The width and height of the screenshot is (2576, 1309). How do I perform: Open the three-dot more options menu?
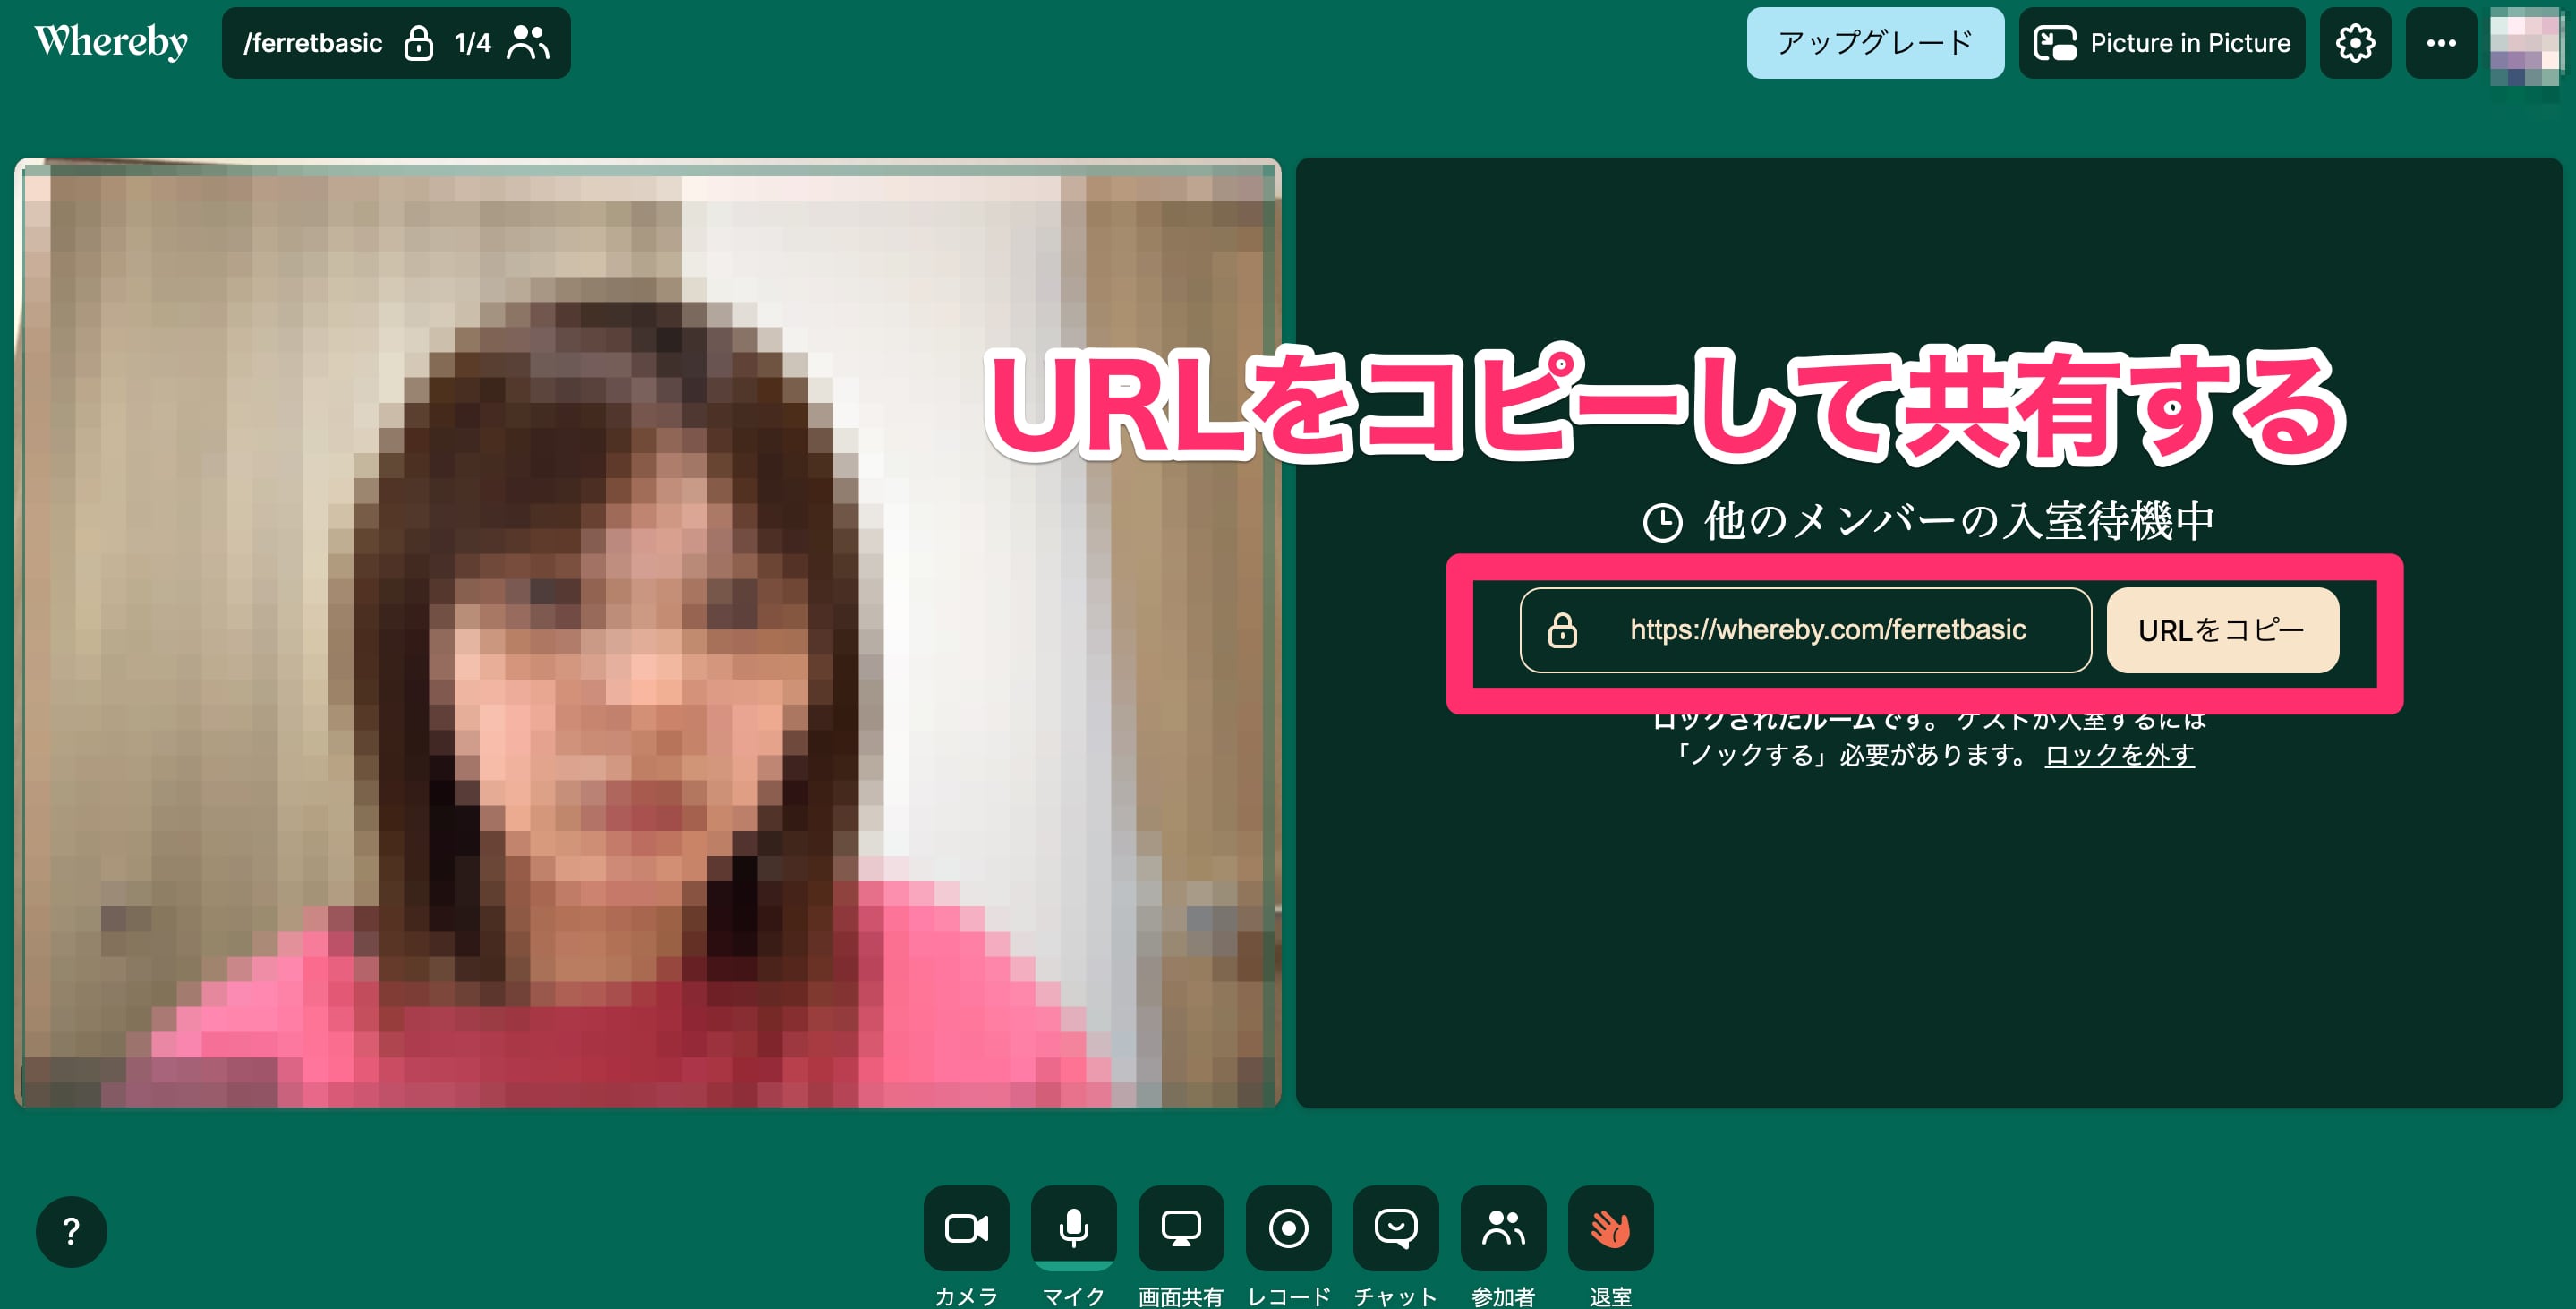[x=2441, y=43]
